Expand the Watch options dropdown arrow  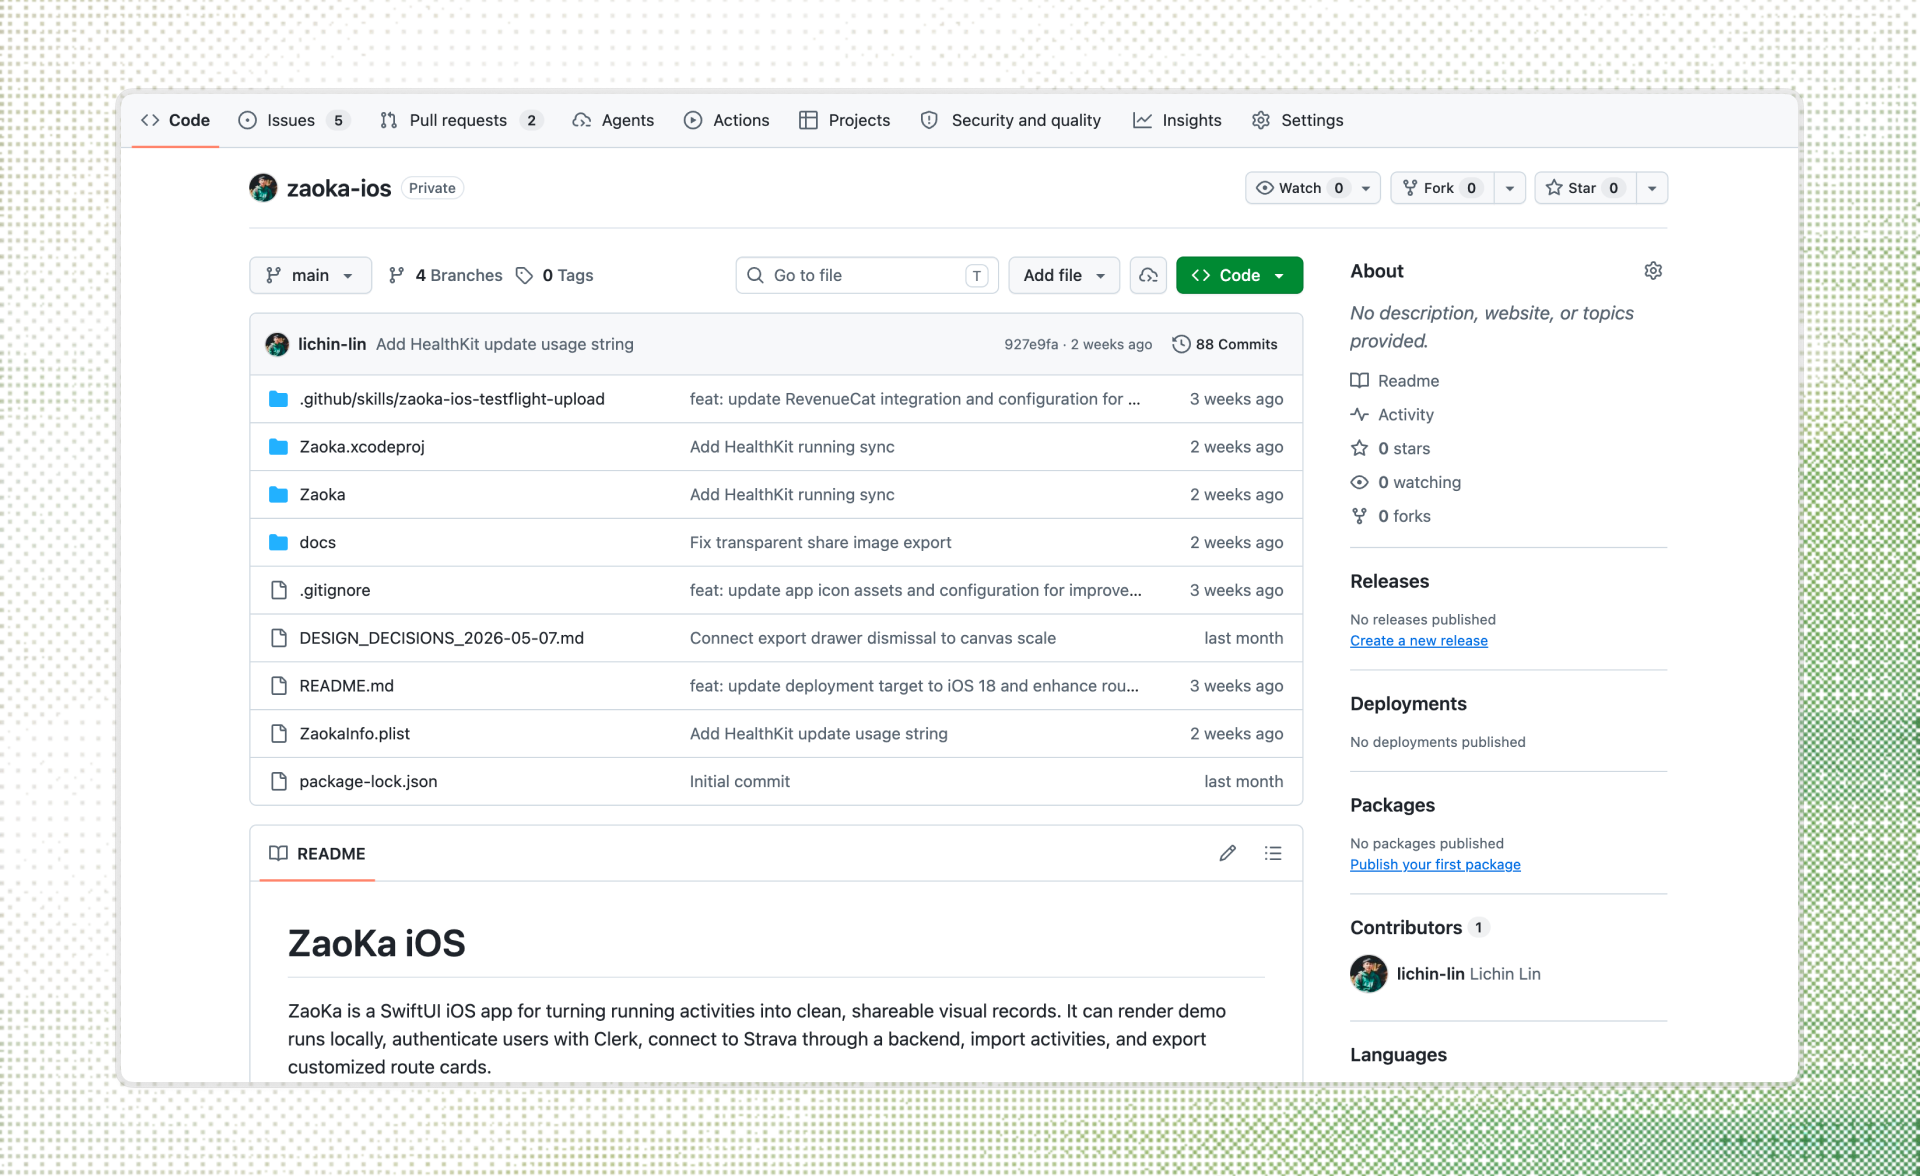pyautogui.click(x=1366, y=188)
